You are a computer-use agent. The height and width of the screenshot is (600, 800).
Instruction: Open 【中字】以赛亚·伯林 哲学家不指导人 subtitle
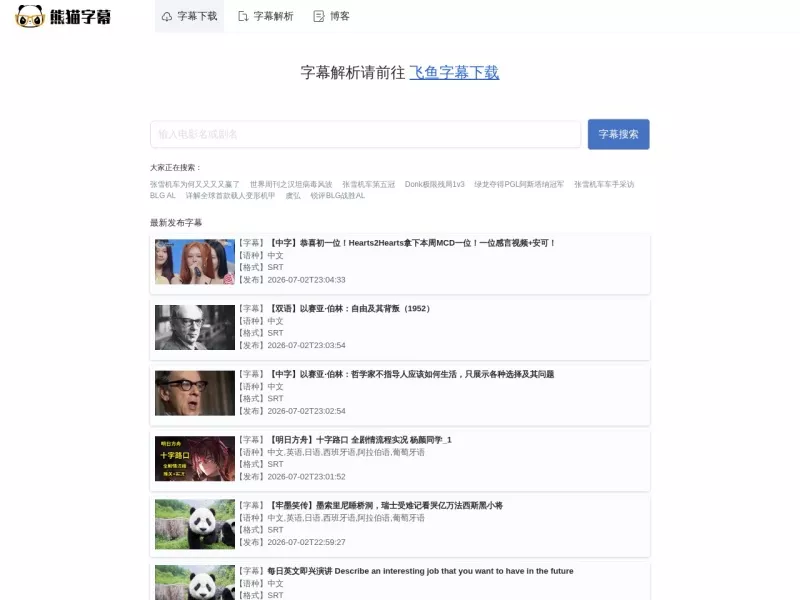(411, 374)
